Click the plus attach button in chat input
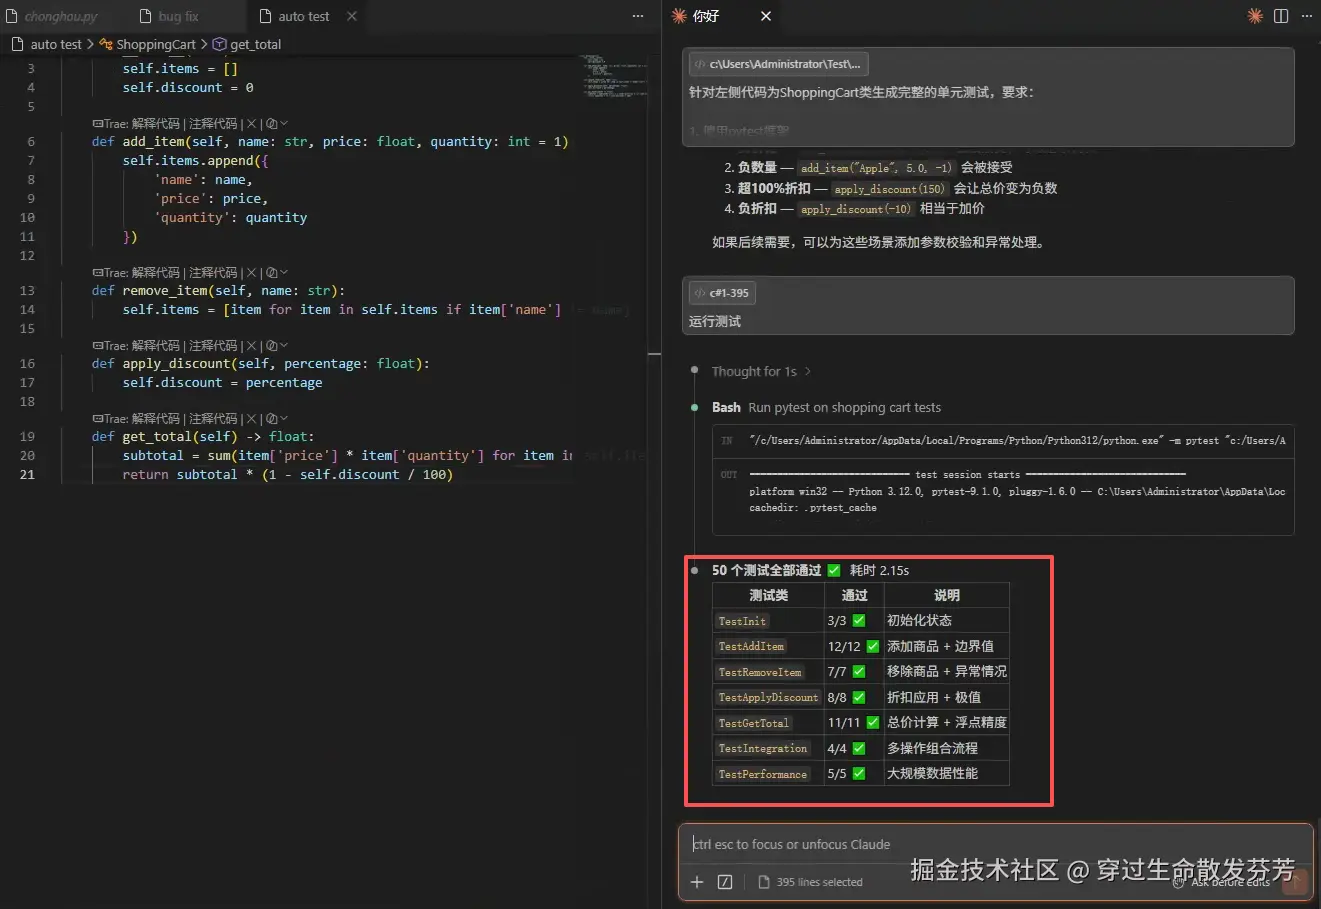The width and height of the screenshot is (1321, 909). (x=697, y=881)
